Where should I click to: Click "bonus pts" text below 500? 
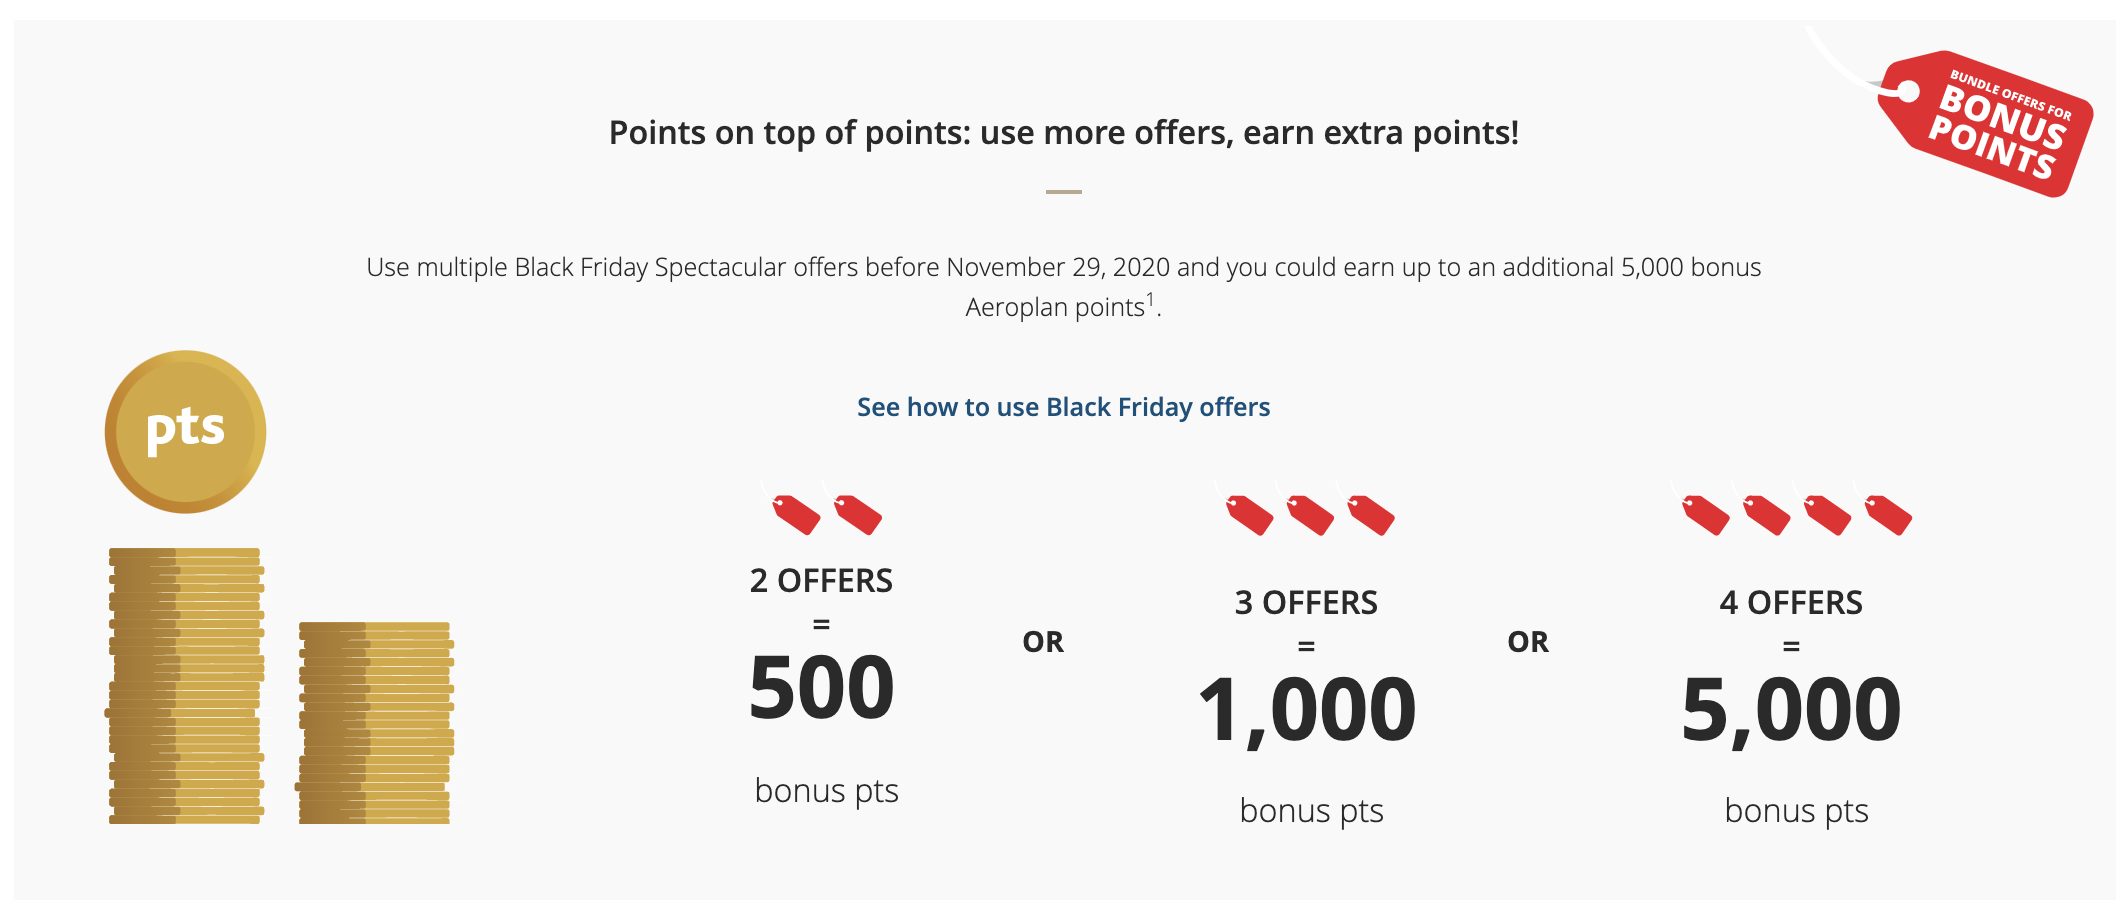826,791
